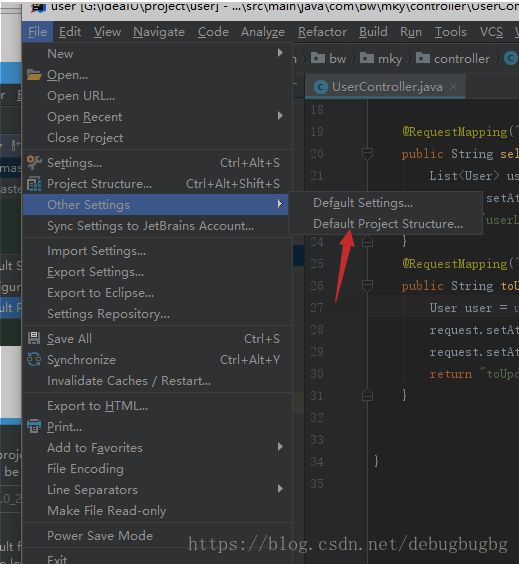
Task: Click 'List<User>' on line 21
Action: coord(464,176)
